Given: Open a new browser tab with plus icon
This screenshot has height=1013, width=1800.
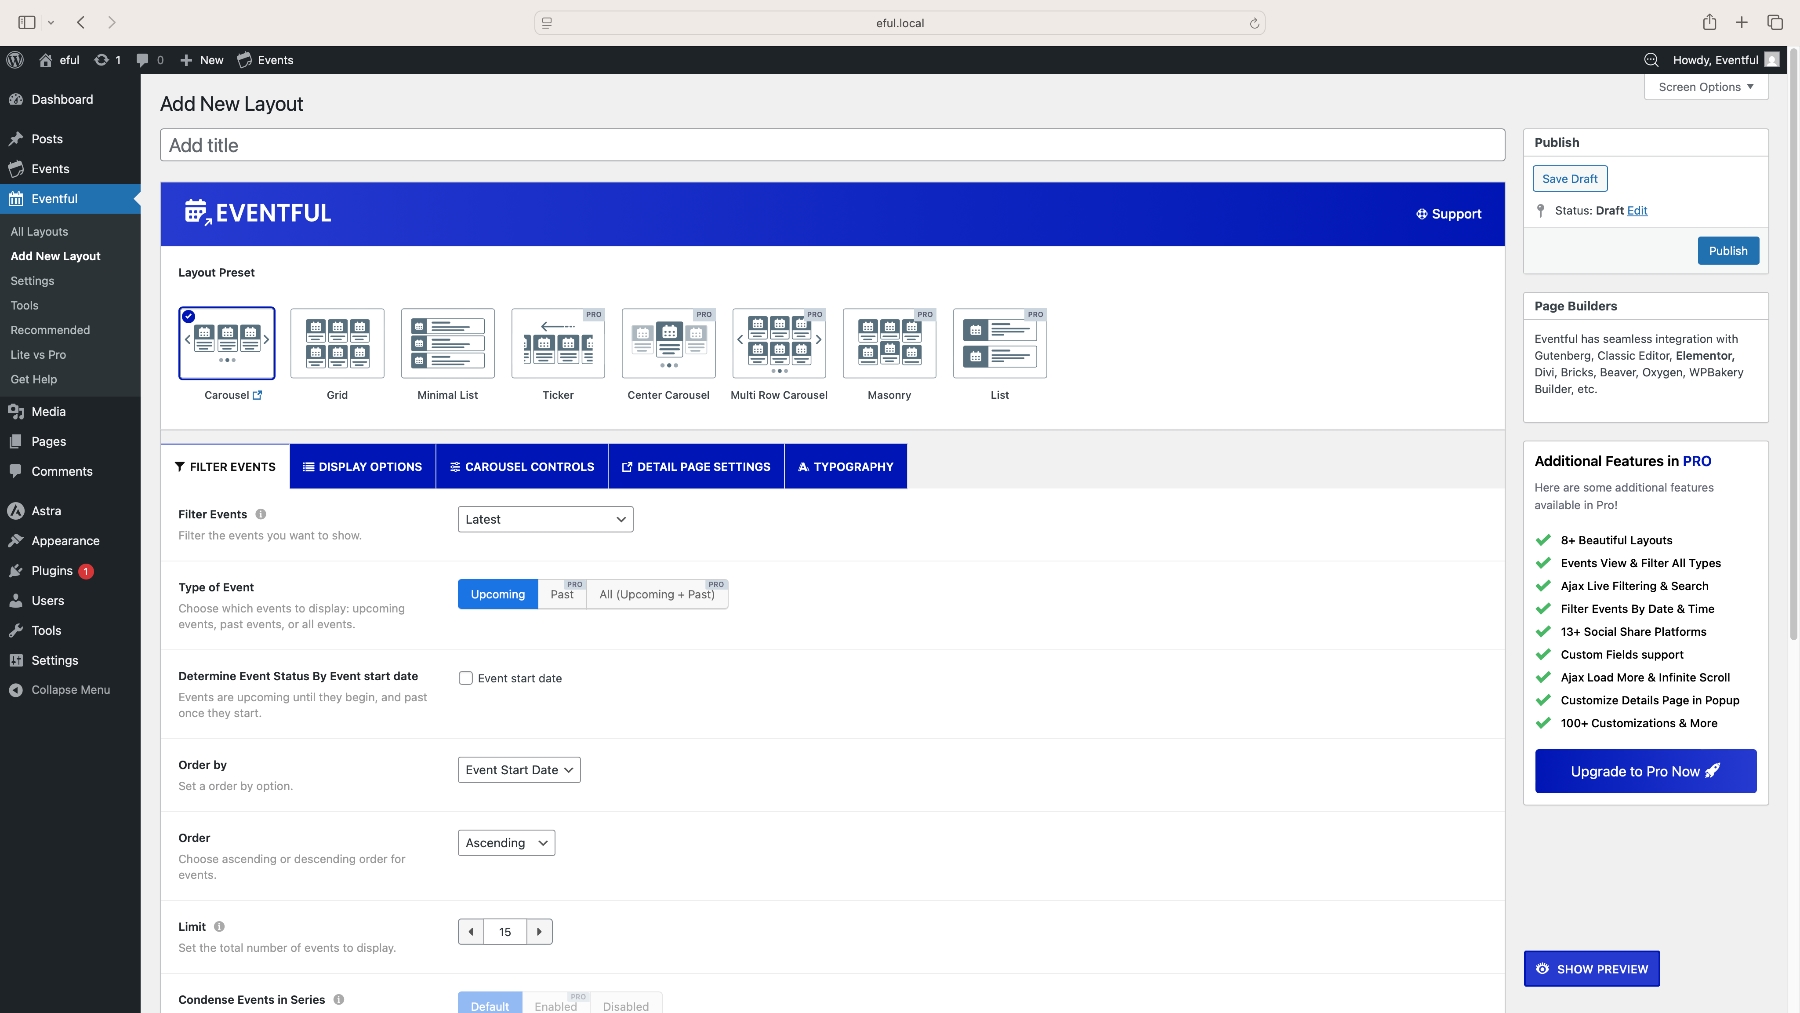Looking at the screenshot, I should pos(1742,22).
